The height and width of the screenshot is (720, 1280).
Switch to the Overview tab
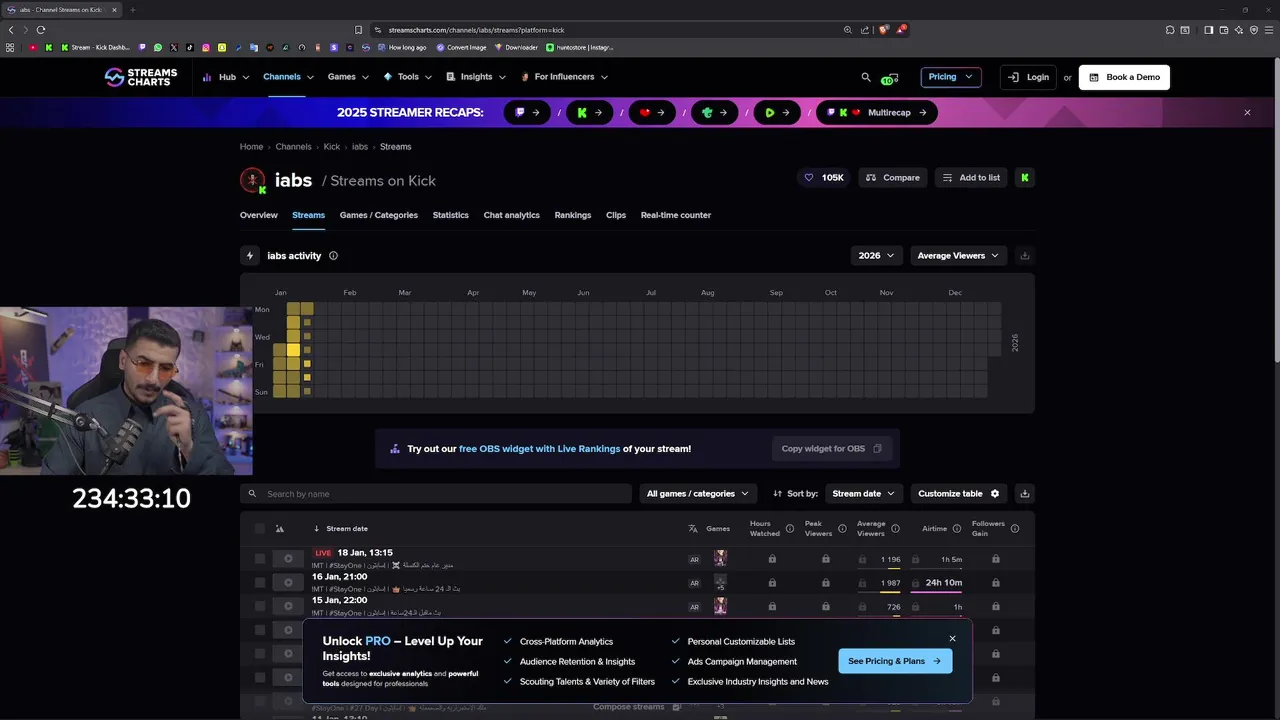(x=259, y=215)
